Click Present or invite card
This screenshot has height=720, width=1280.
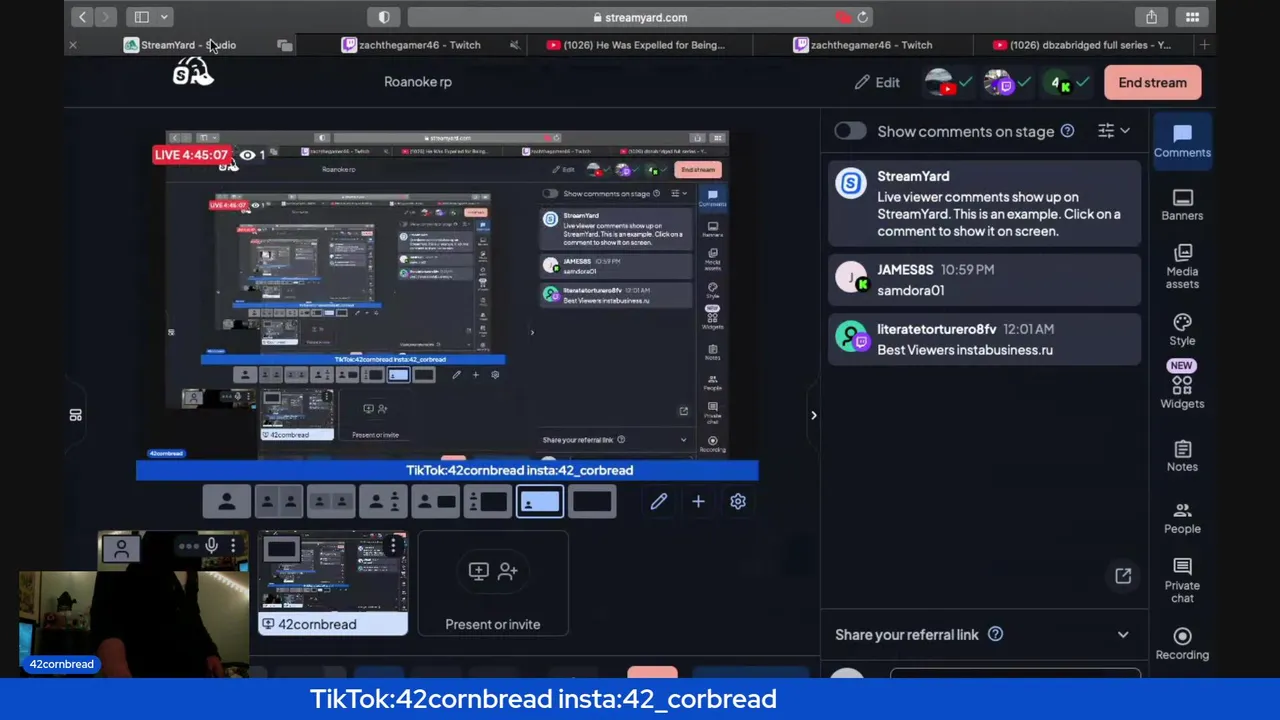point(493,583)
